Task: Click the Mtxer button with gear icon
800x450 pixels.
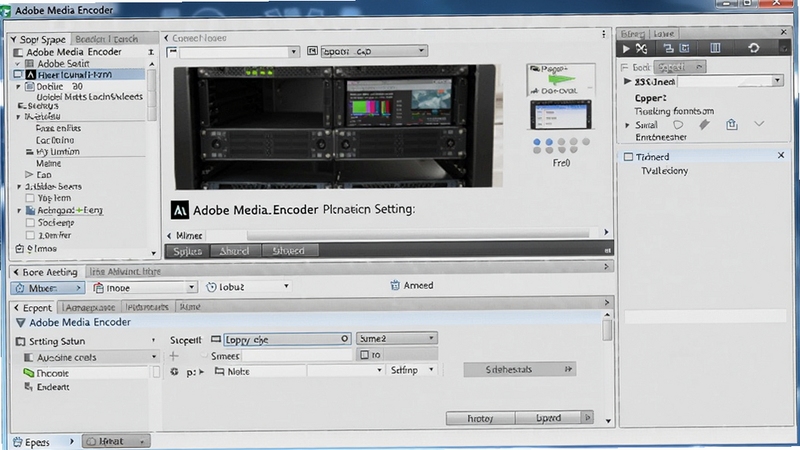Action: point(46,288)
